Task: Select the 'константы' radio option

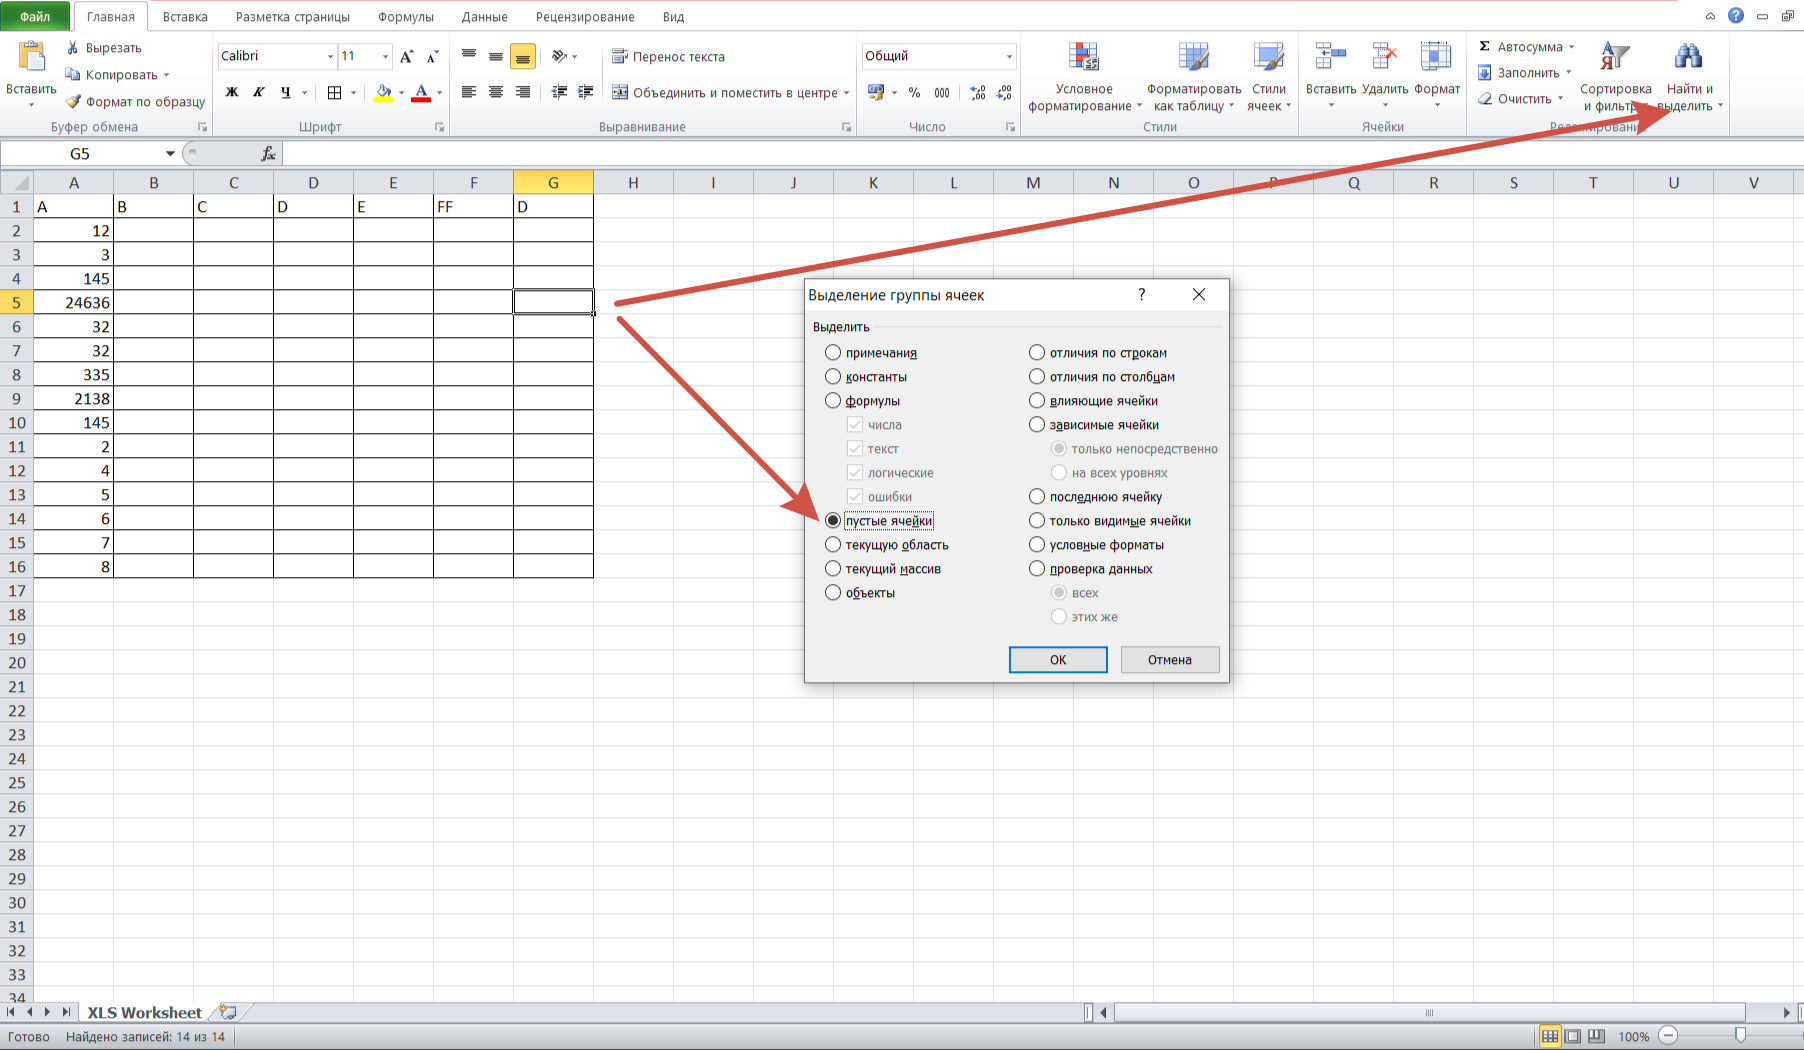Action: (x=833, y=377)
